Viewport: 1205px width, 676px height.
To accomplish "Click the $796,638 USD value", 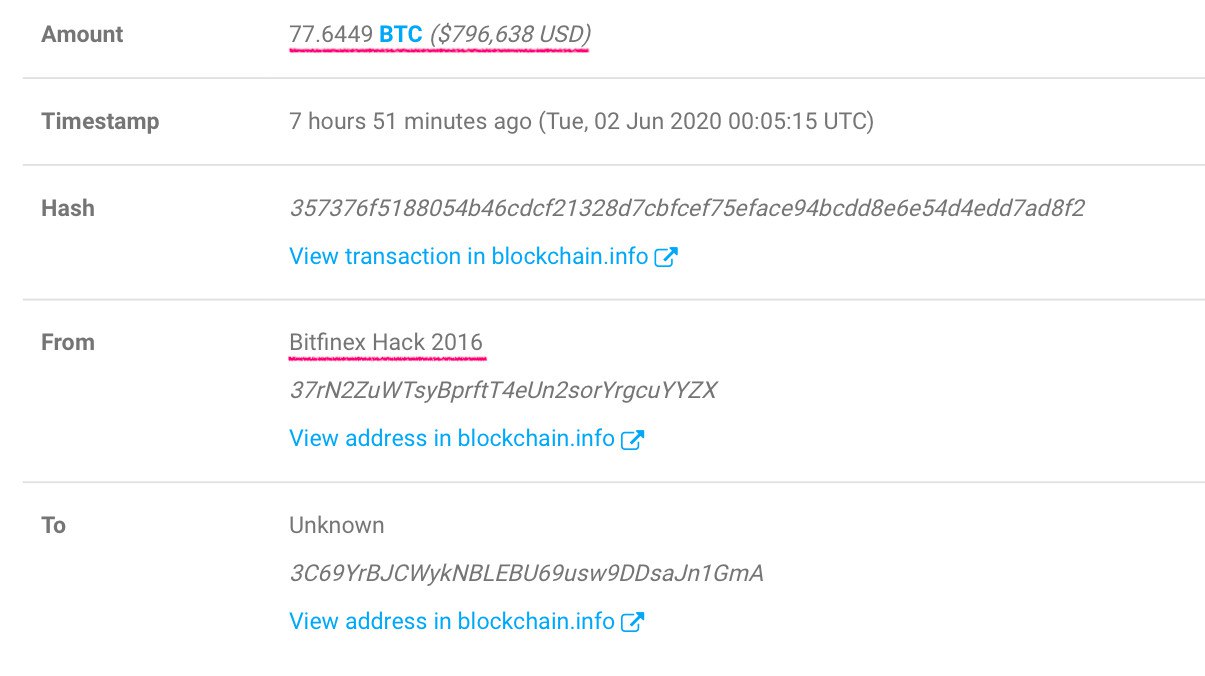I will (510, 35).
